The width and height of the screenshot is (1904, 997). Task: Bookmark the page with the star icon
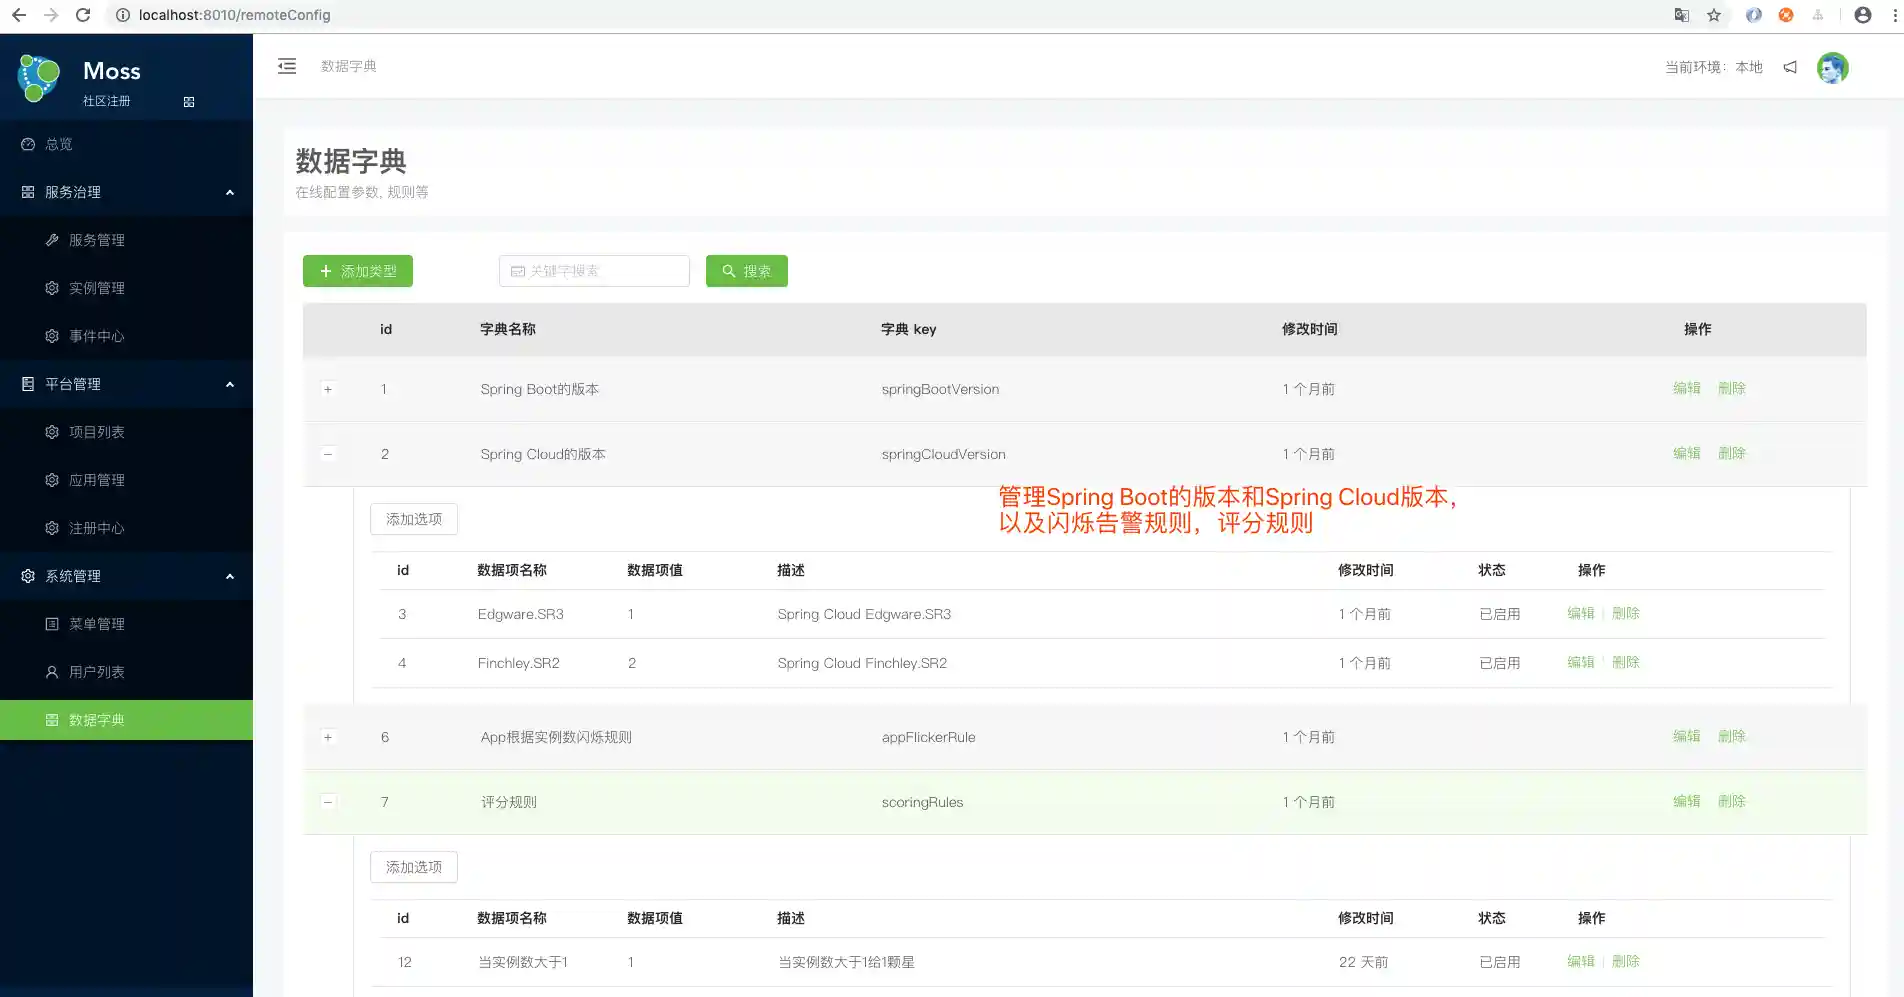point(1715,15)
